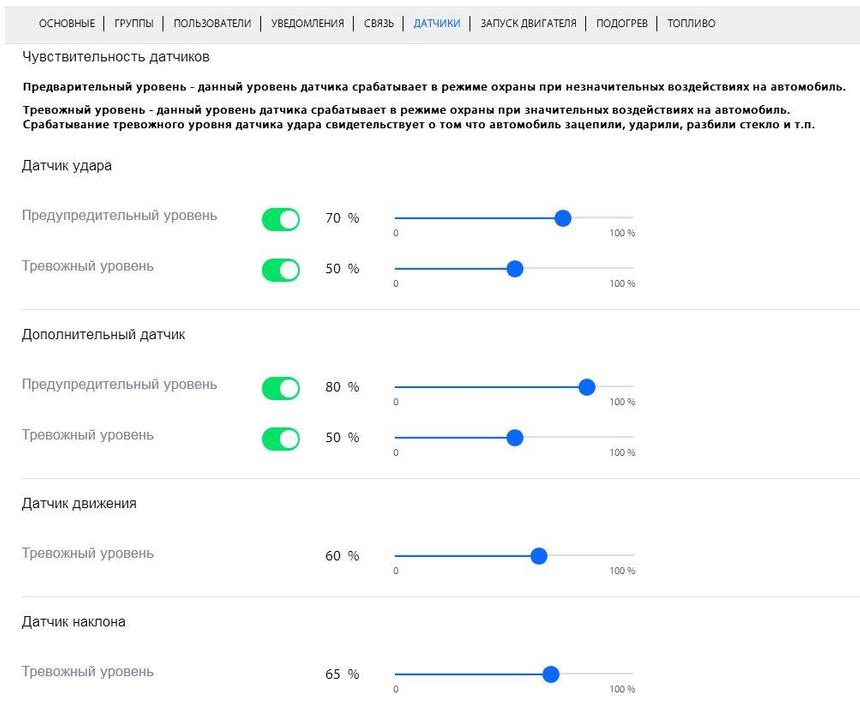Click additional sensor alarm slider handle at 50%
The width and height of the screenshot is (860, 726).
(x=515, y=437)
